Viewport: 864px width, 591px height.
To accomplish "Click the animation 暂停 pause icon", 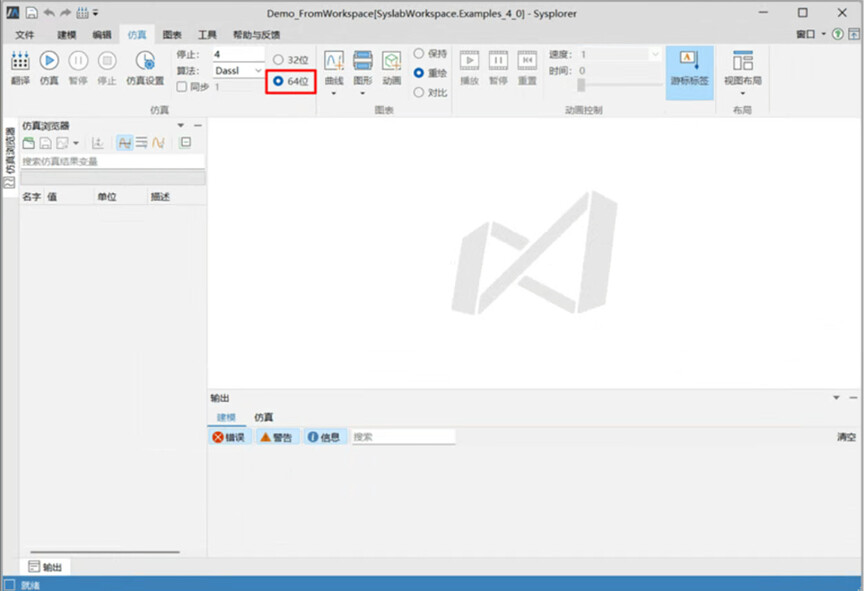I will tap(498, 60).
